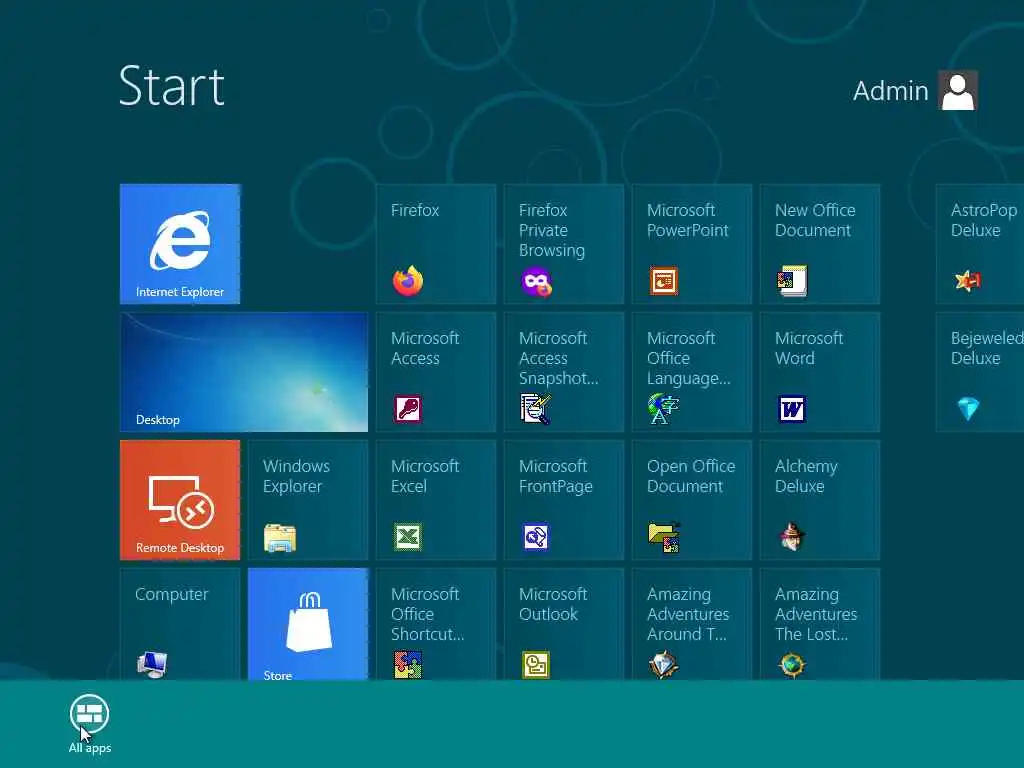Click the 'Microsoft PowerPoint' tile label
Viewport: 1024px width, 768px height.
point(687,220)
